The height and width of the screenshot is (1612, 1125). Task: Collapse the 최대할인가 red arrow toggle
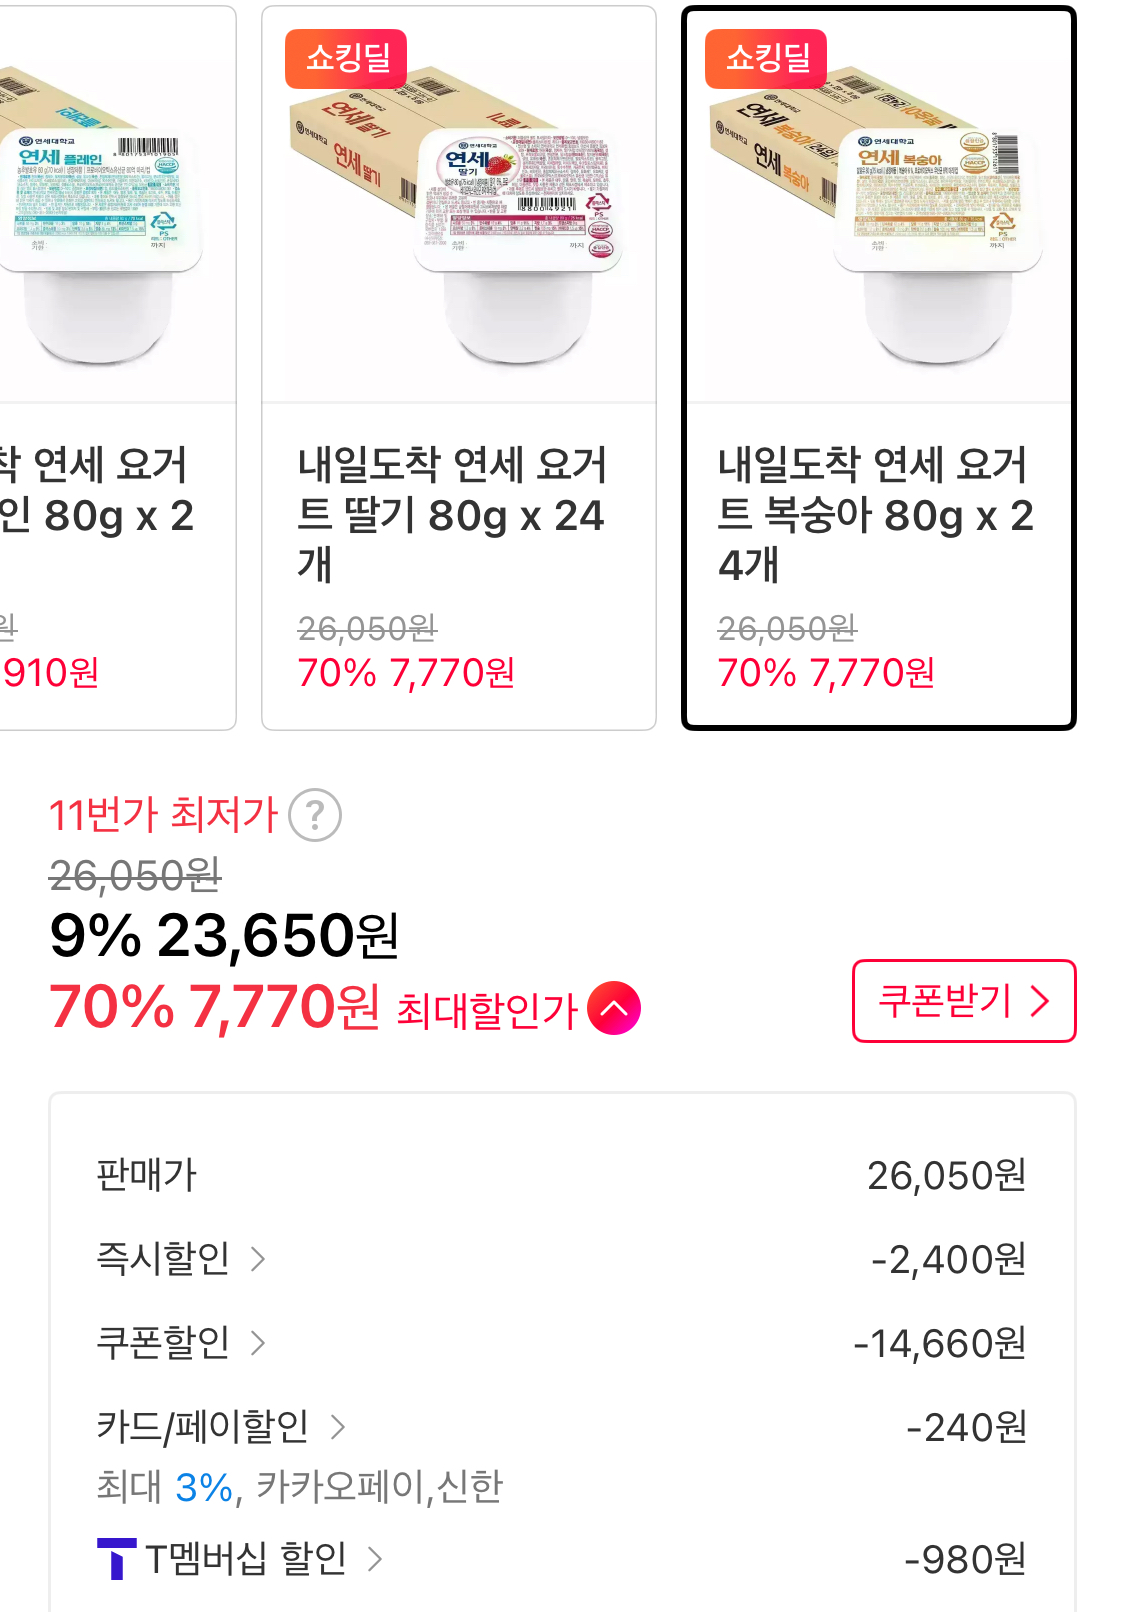[614, 1009]
